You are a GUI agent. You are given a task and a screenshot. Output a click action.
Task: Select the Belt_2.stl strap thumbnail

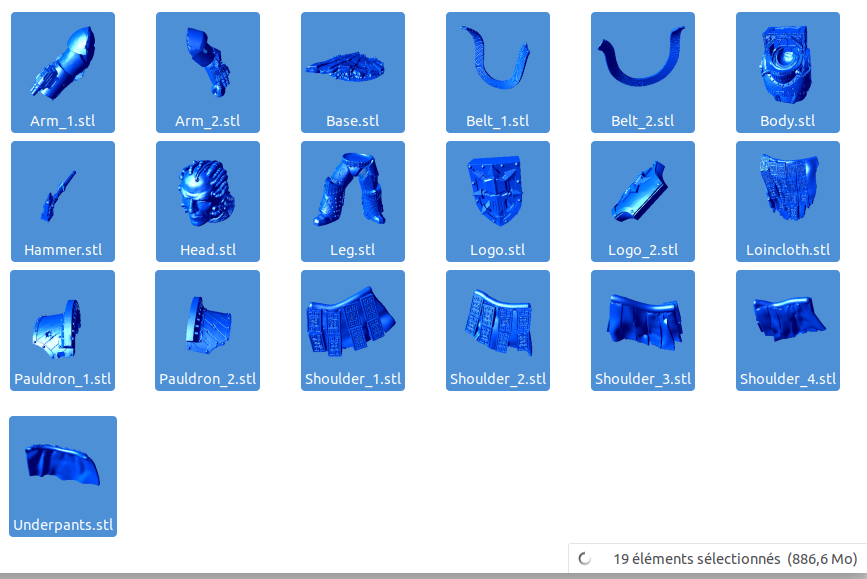[641, 58]
